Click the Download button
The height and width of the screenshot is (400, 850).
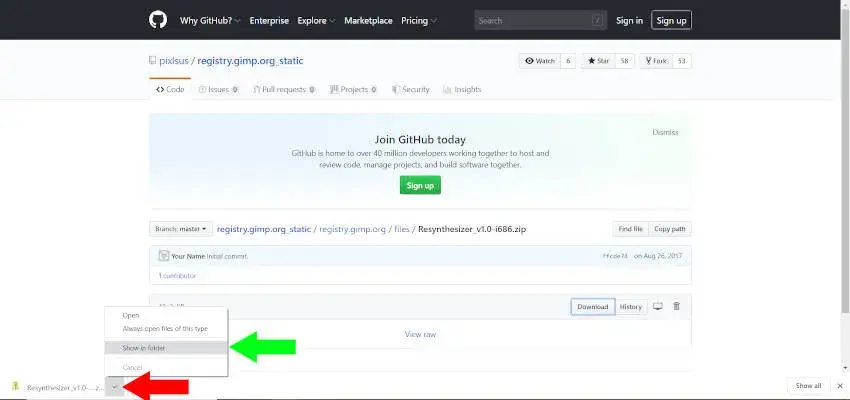pyautogui.click(x=593, y=307)
